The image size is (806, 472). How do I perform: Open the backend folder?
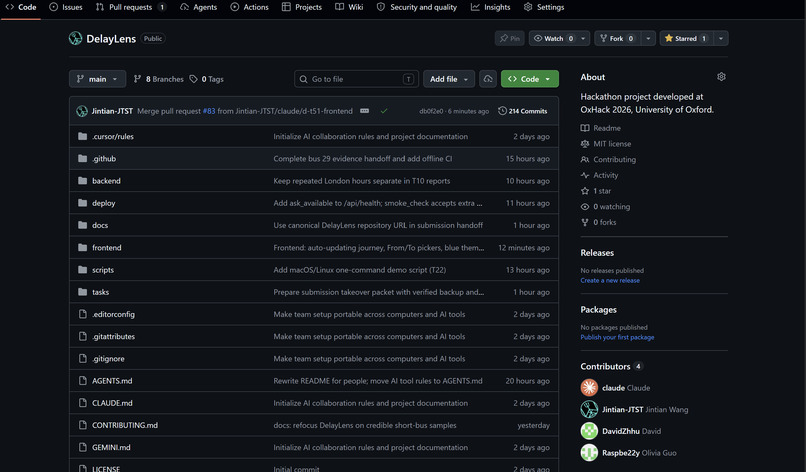[x=106, y=181]
